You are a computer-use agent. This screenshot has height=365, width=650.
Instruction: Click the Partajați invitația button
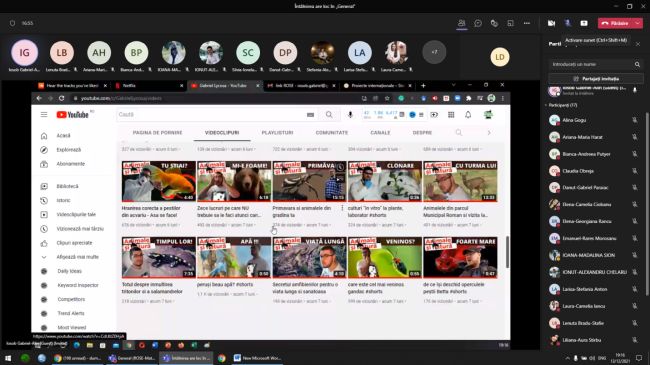(596, 78)
